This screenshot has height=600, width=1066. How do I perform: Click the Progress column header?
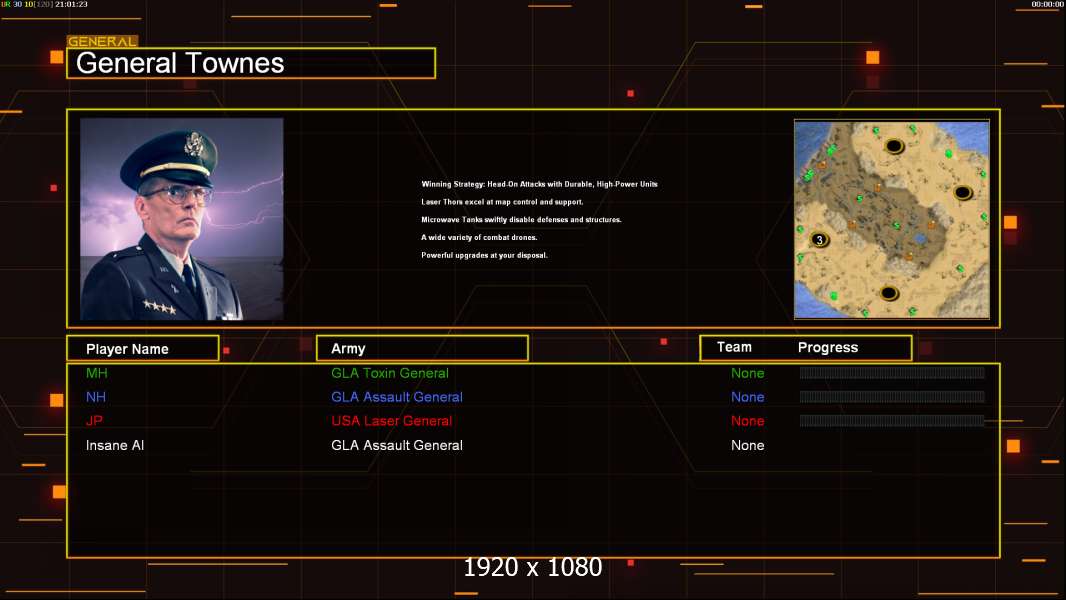pyautogui.click(x=827, y=347)
